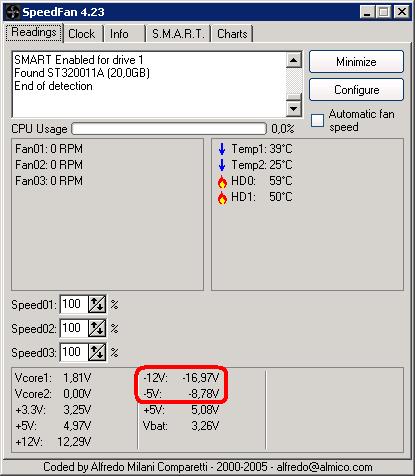The image size is (415, 476).
Task: Click the flame icon next to HD0
Action: click(x=222, y=181)
